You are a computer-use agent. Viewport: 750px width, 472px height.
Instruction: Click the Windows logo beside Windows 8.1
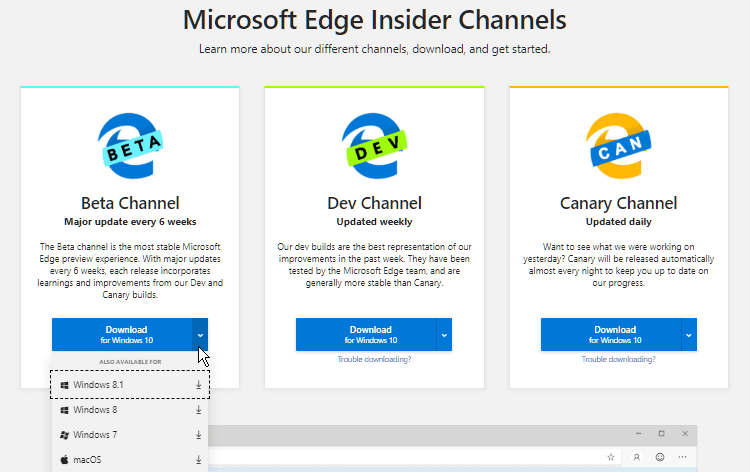pyautogui.click(x=64, y=385)
